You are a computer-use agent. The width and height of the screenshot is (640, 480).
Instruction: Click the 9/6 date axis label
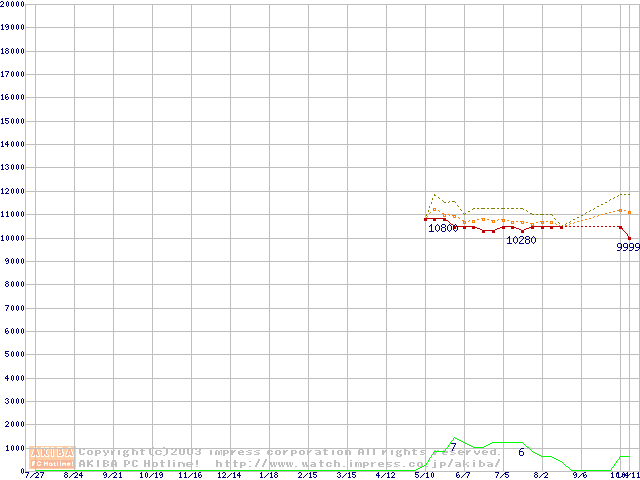[x=580, y=475]
